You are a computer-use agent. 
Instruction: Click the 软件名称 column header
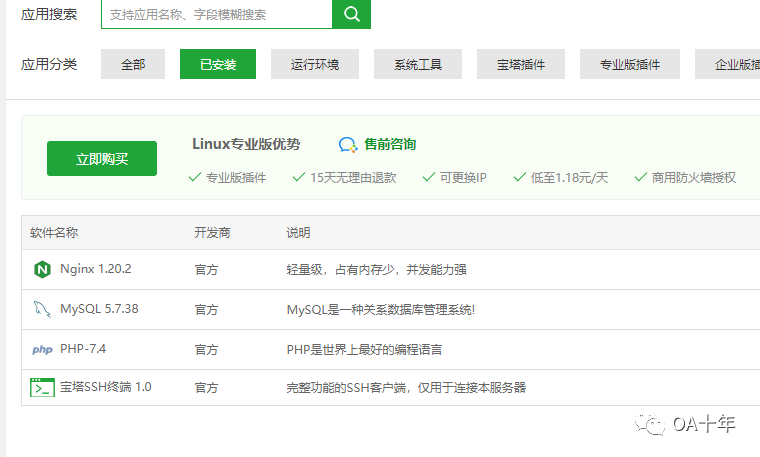pyautogui.click(x=54, y=233)
